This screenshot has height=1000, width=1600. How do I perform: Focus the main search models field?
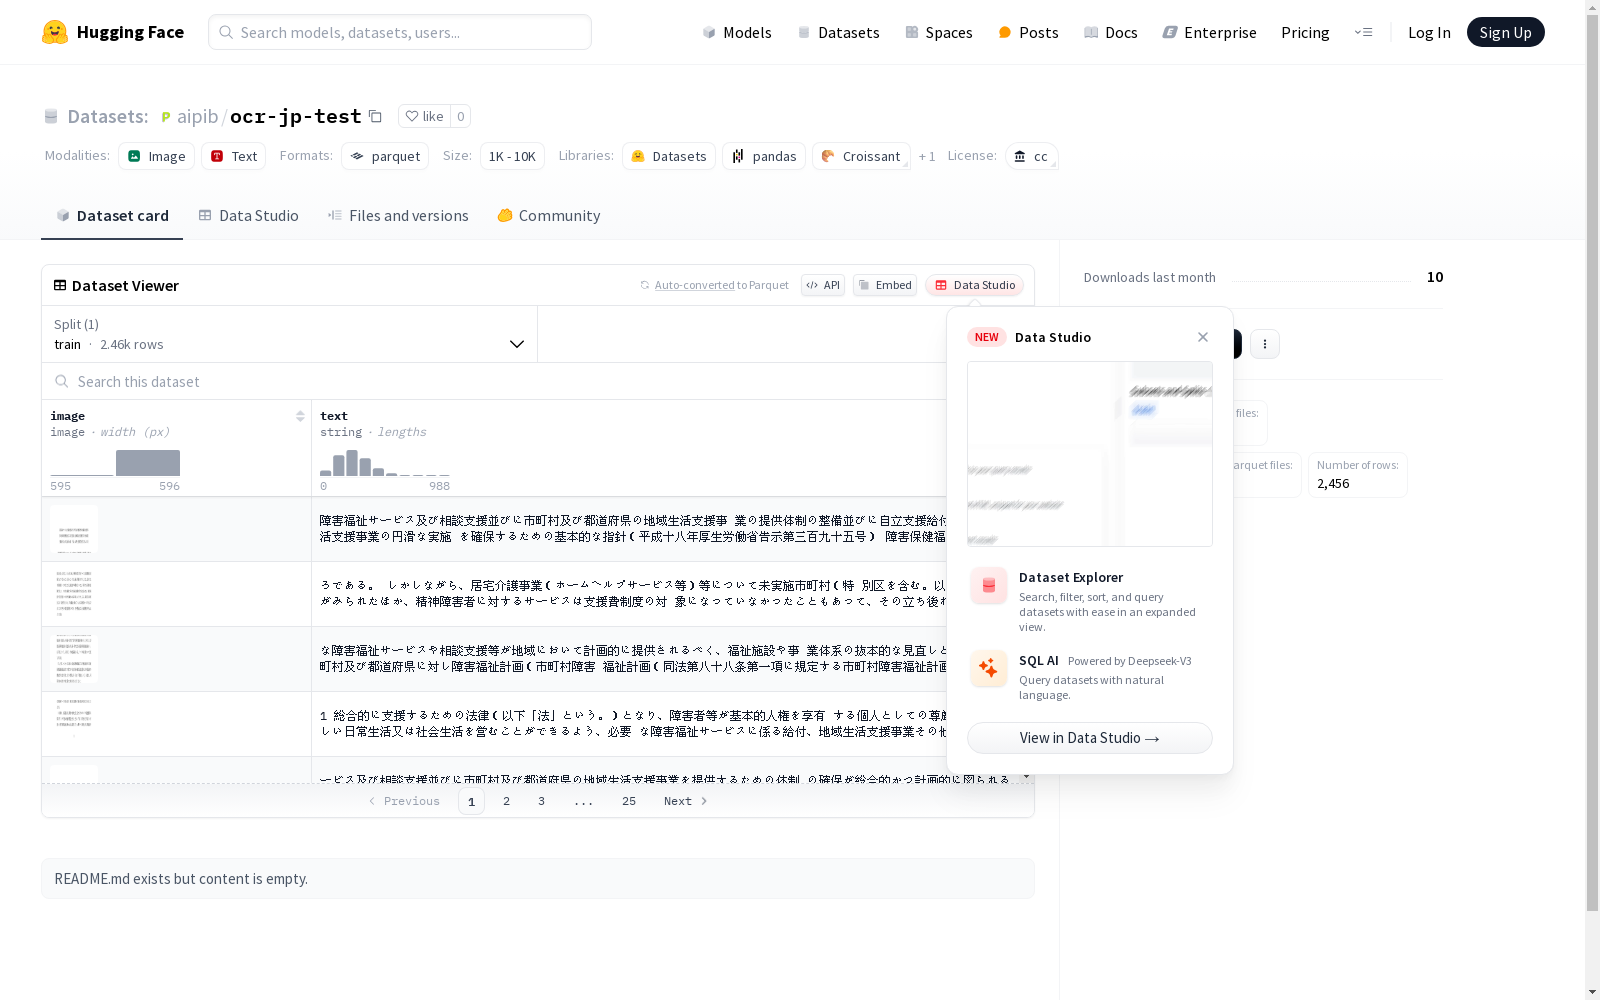400,32
